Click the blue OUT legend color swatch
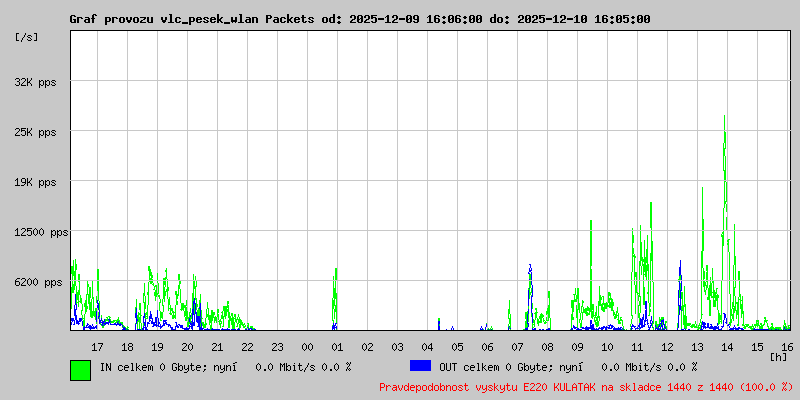The image size is (800, 400). click(420, 366)
